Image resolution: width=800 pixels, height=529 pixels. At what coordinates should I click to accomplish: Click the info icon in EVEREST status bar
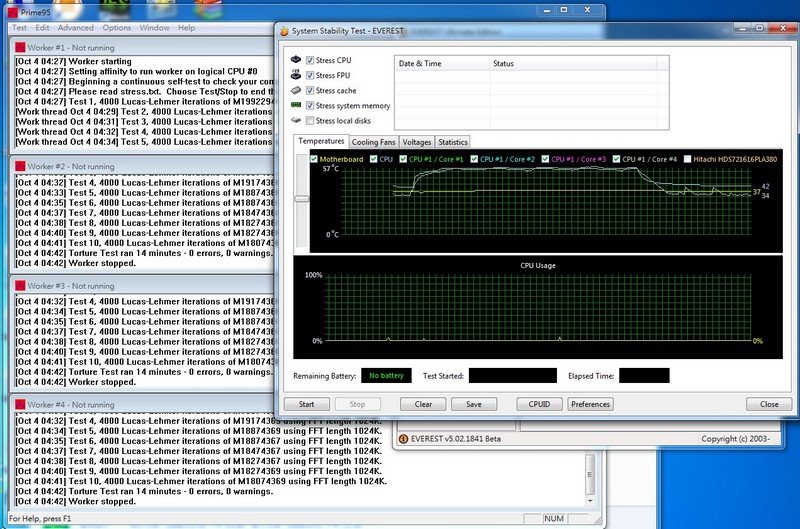[x=403, y=439]
